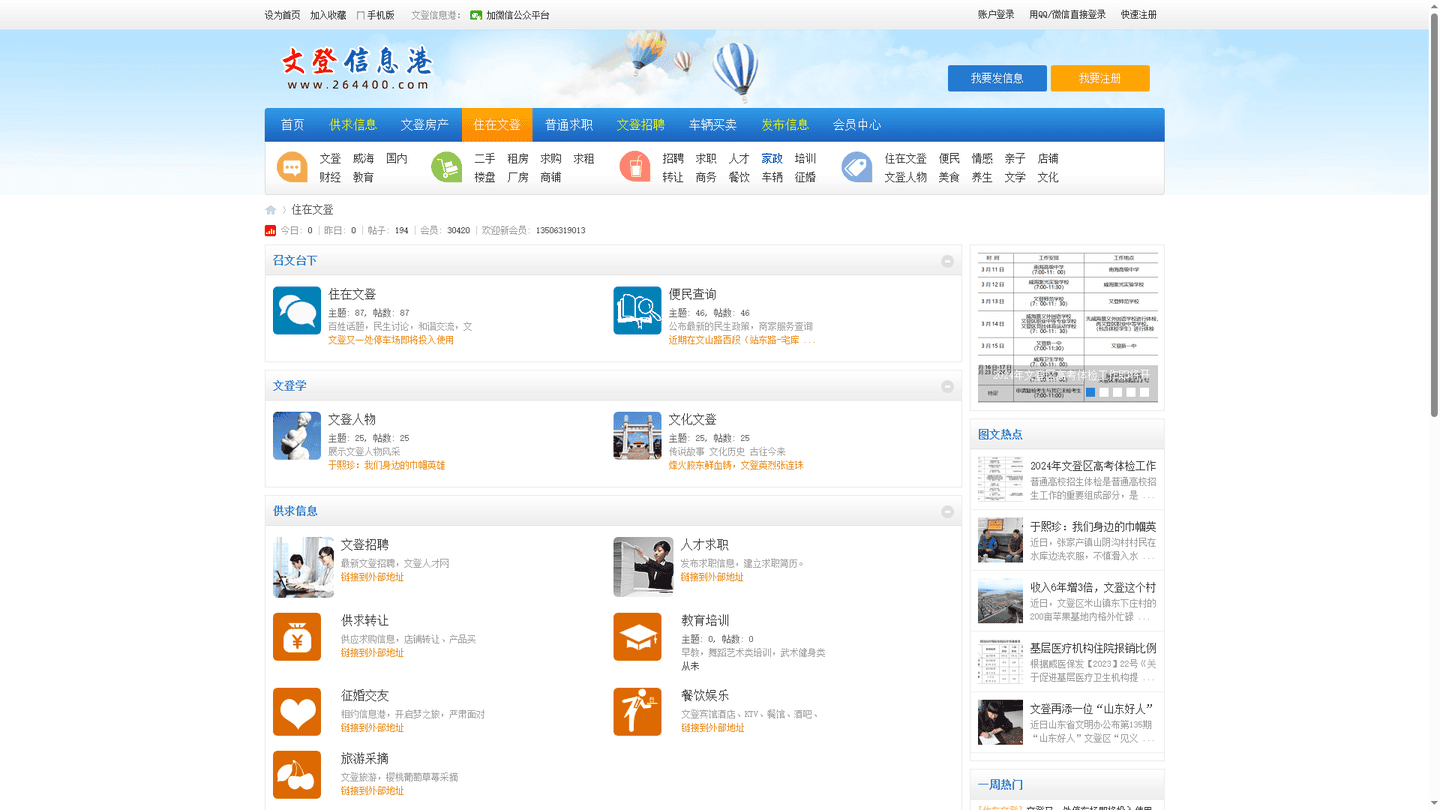The image size is (1440, 810).
Task: Click the 收入6年增3倍 article thumbnail
Action: coord(1000,601)
